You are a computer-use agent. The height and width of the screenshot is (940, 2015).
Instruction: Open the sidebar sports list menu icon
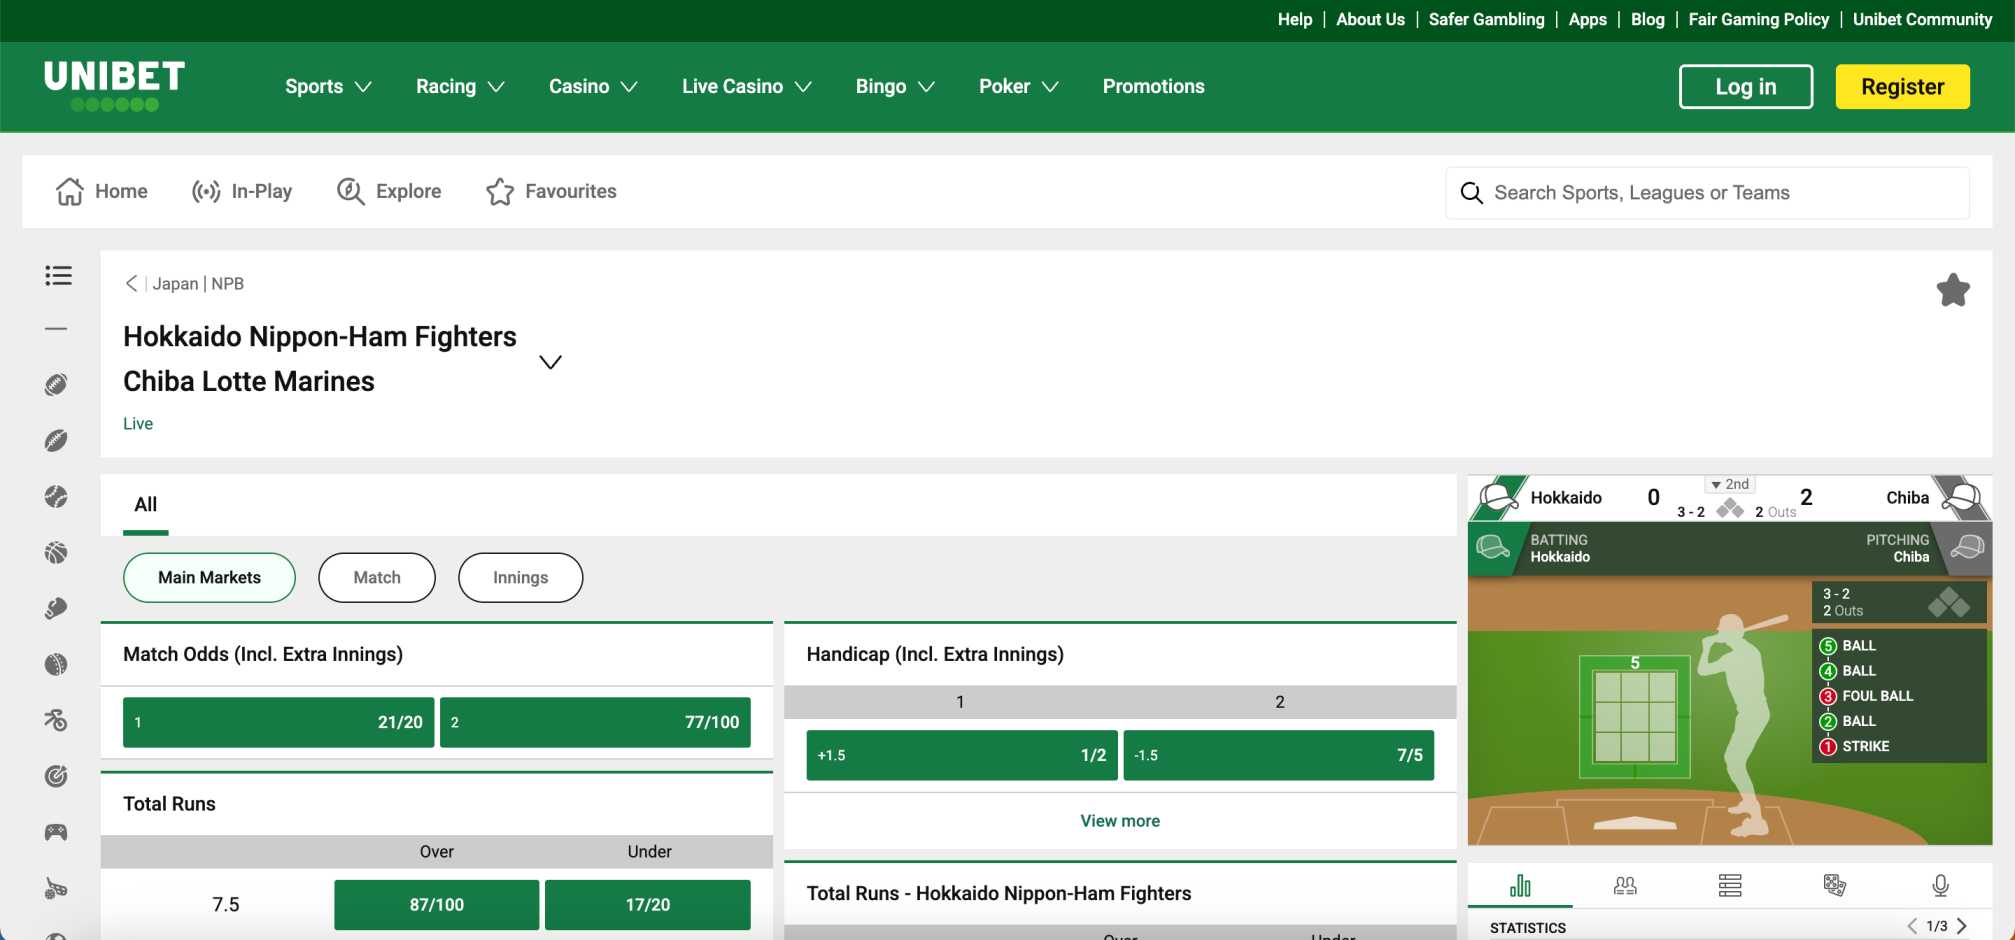tap(58, 276)
